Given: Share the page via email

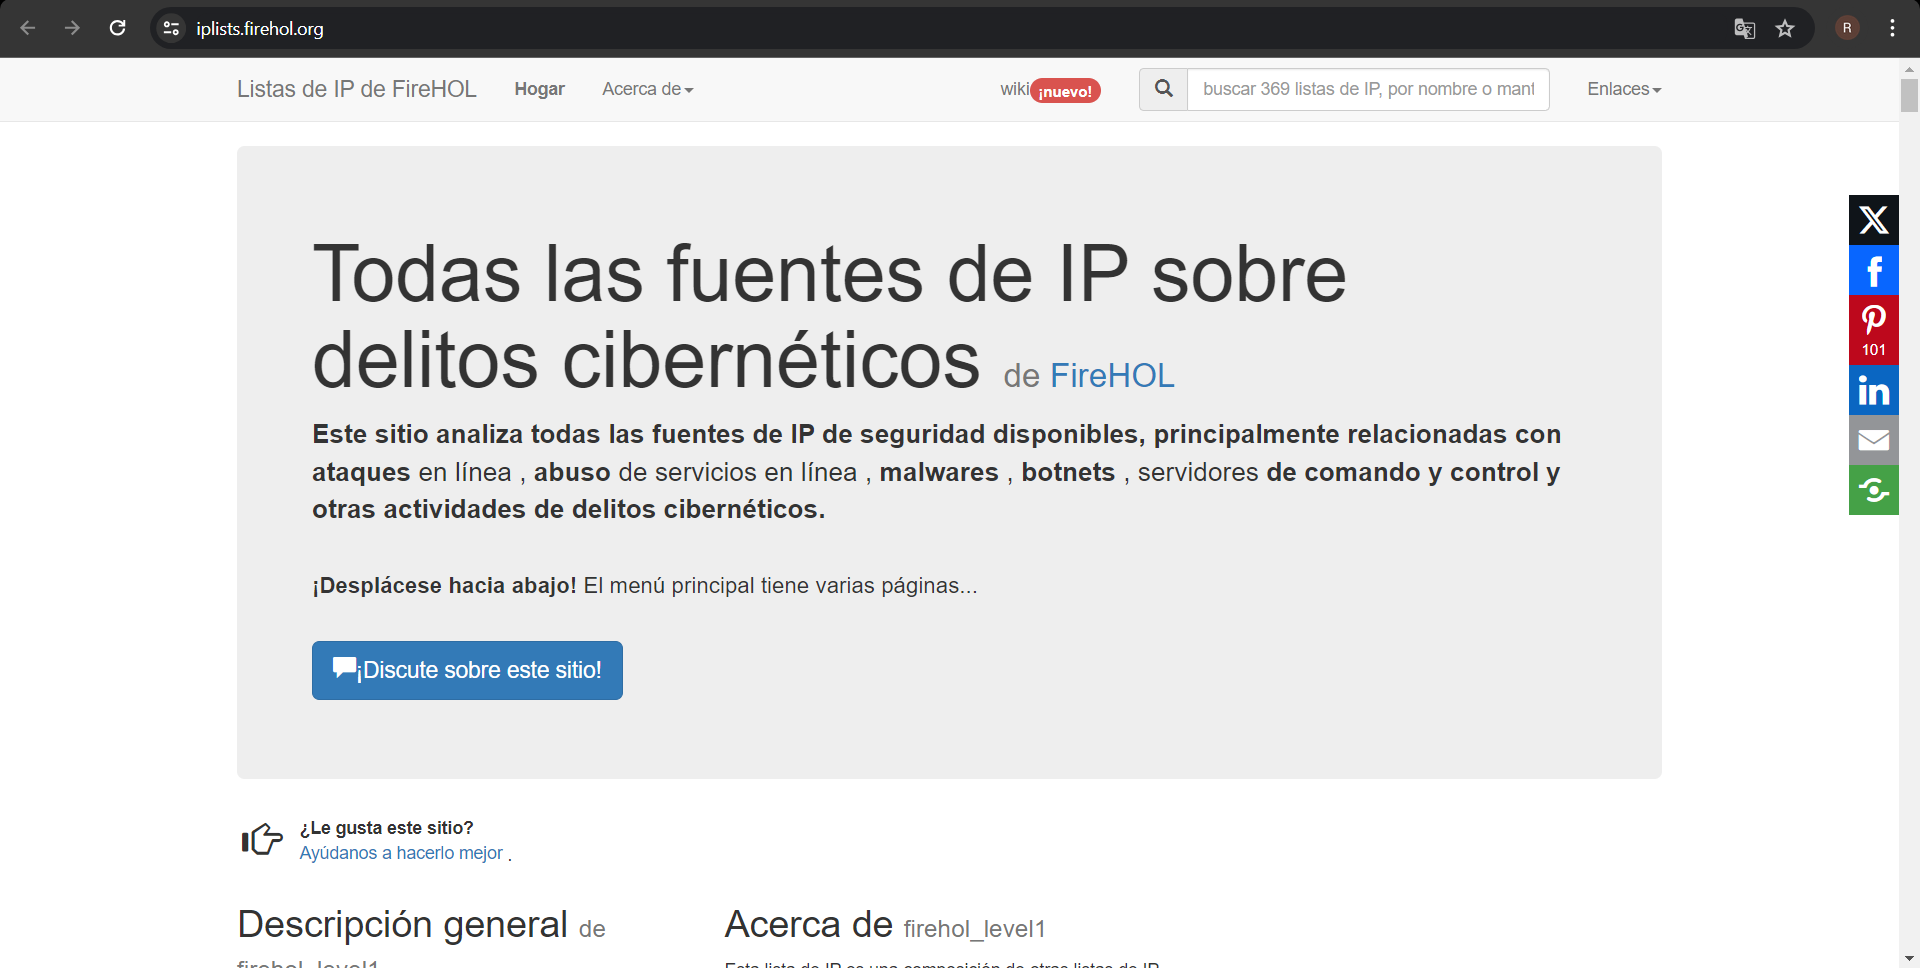Looking at the screenshot, I should (1874, 440).
